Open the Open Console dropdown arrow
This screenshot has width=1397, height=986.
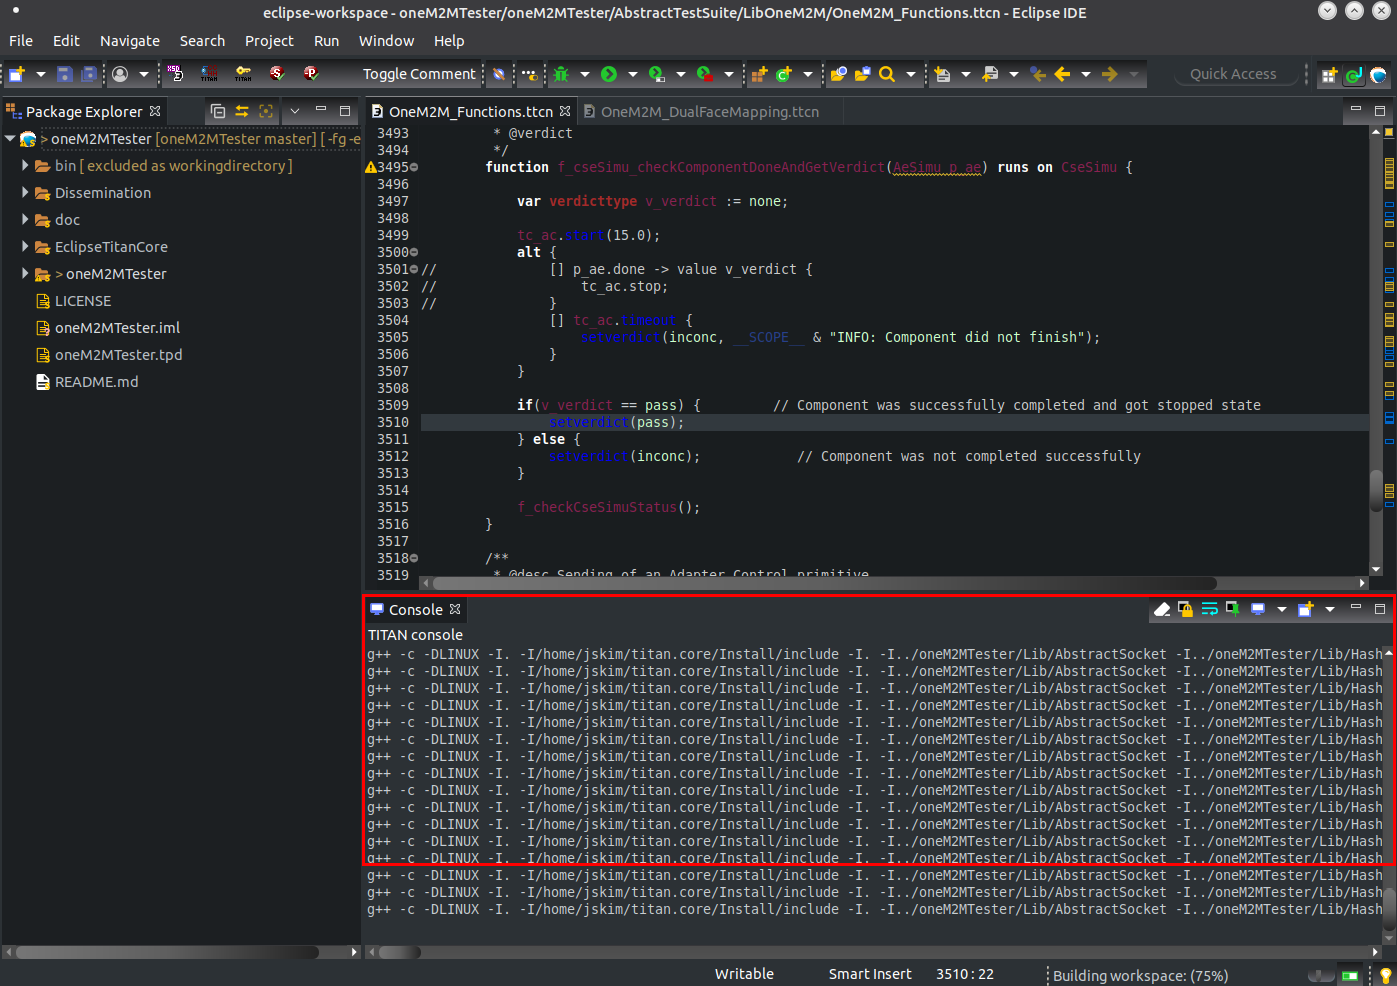pyautogui.click(x=1330, y=609)
